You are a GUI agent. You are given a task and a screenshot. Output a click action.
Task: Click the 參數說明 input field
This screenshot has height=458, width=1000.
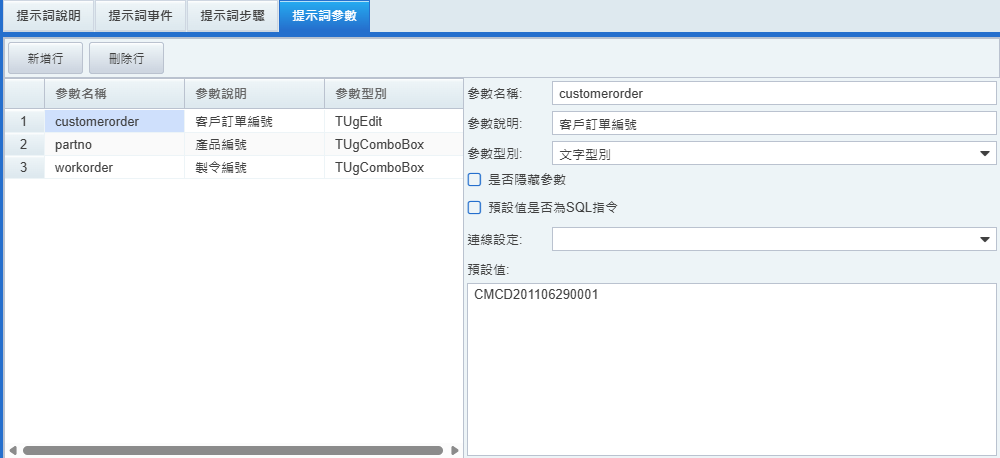point(774,124)
